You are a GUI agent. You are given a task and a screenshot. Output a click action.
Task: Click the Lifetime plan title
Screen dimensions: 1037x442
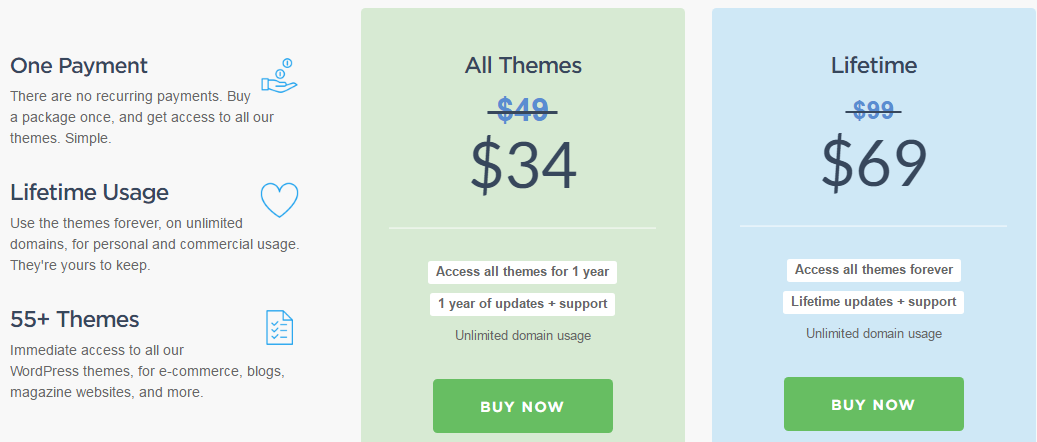pyautogui.click(x=874, y=66)
